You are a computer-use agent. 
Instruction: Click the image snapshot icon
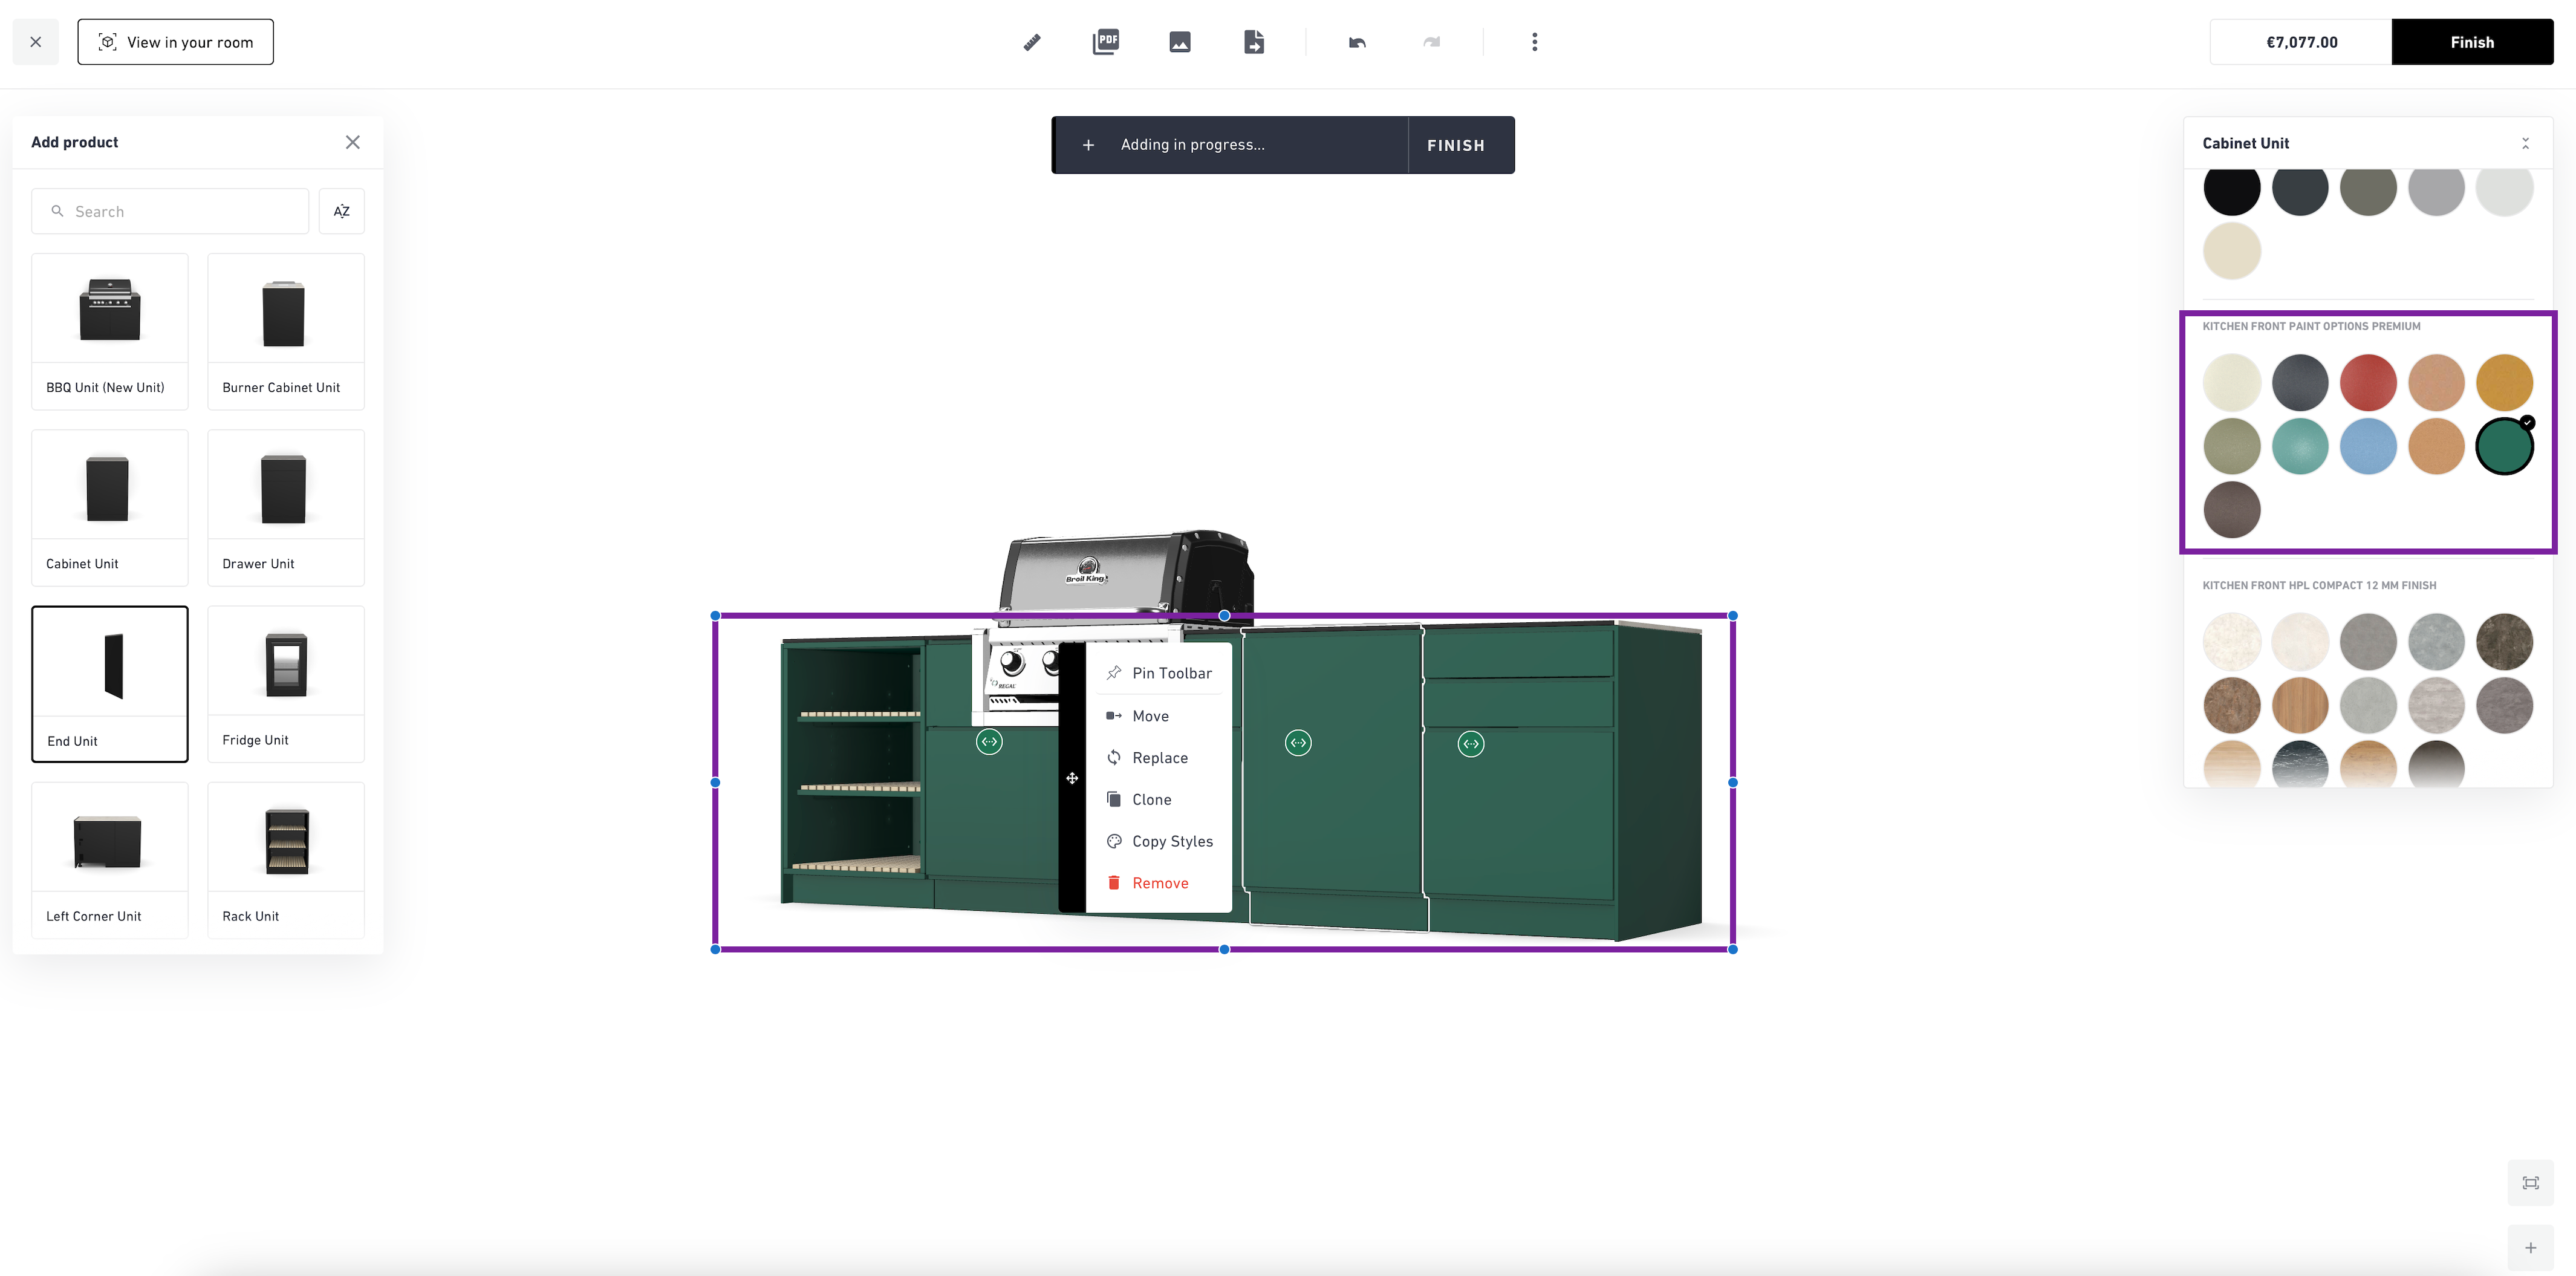[1180, 42]
